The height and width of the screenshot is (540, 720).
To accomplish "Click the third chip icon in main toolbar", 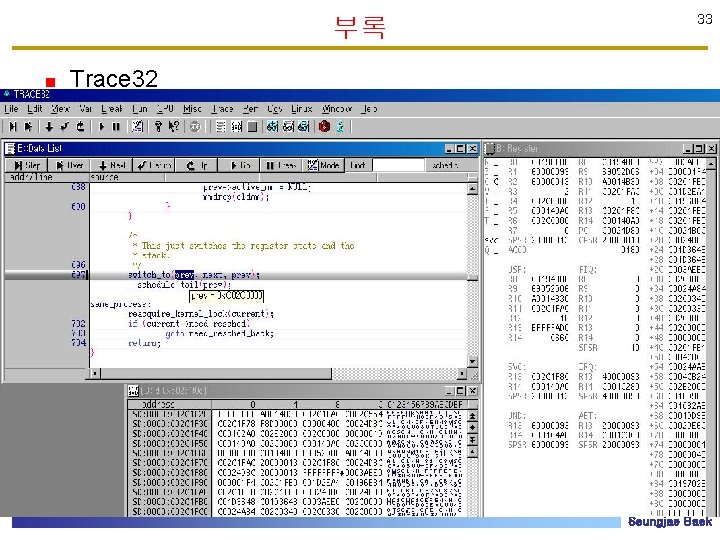I will [304, 126].
